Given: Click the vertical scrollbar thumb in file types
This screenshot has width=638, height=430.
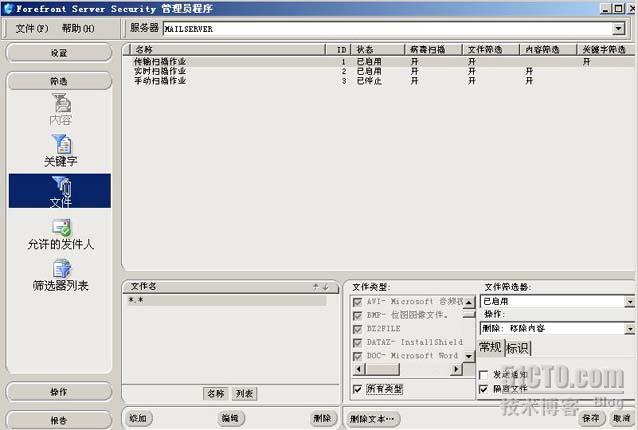Looking at the screenshot, I should tap(469, 314).
